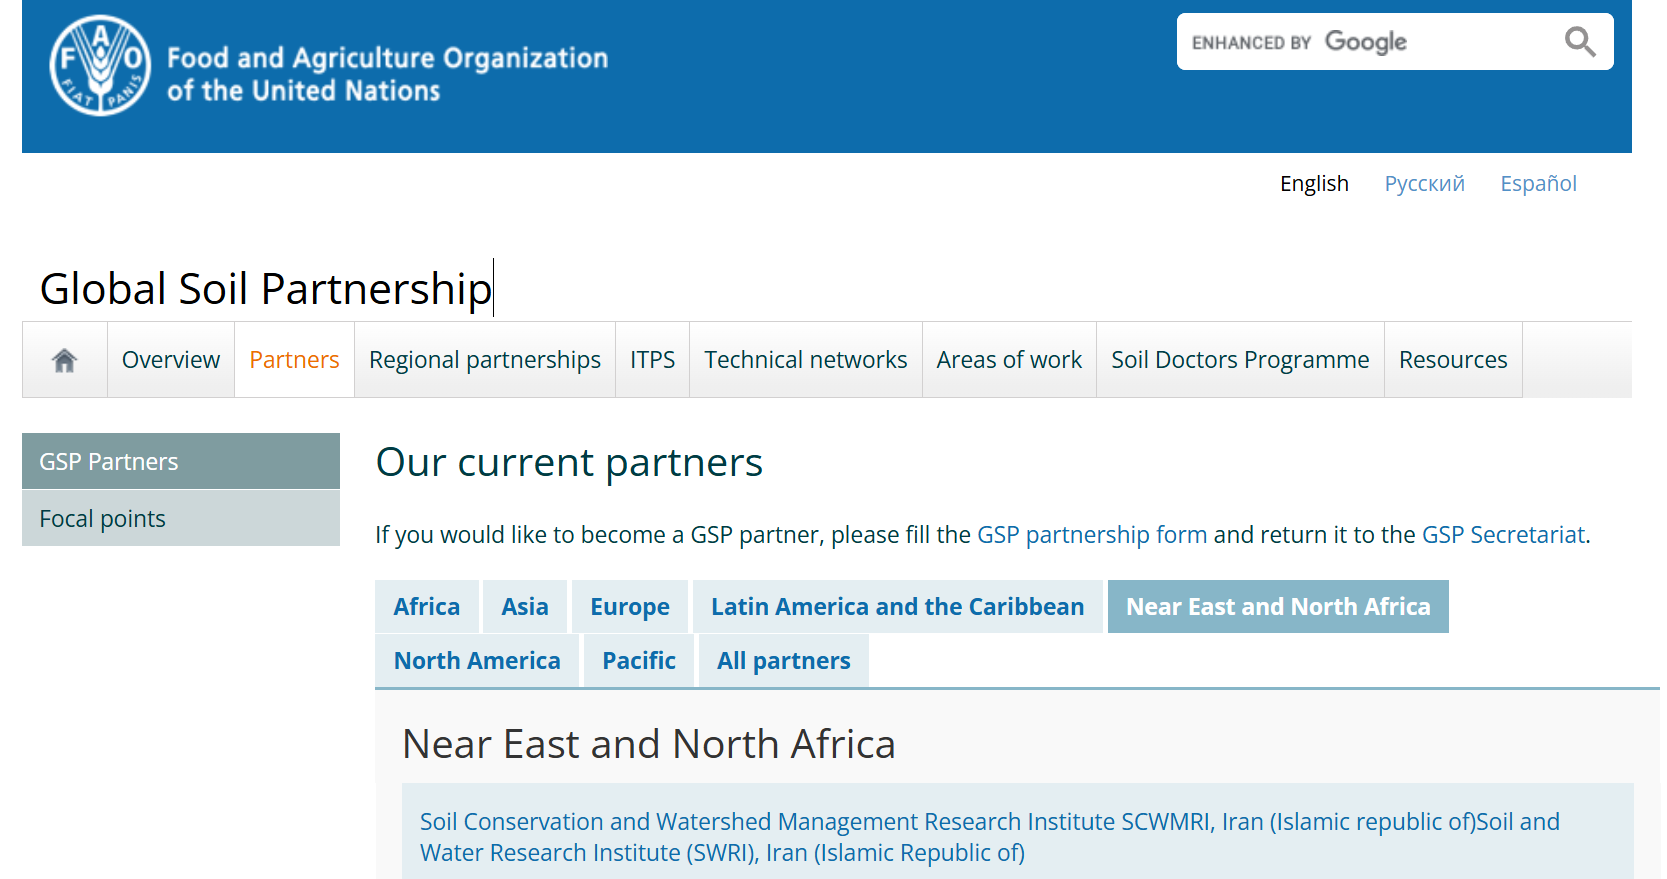Open Regional partnerships menu
The height and width of the screenshot is (879, 1667).
pos(485,360)
